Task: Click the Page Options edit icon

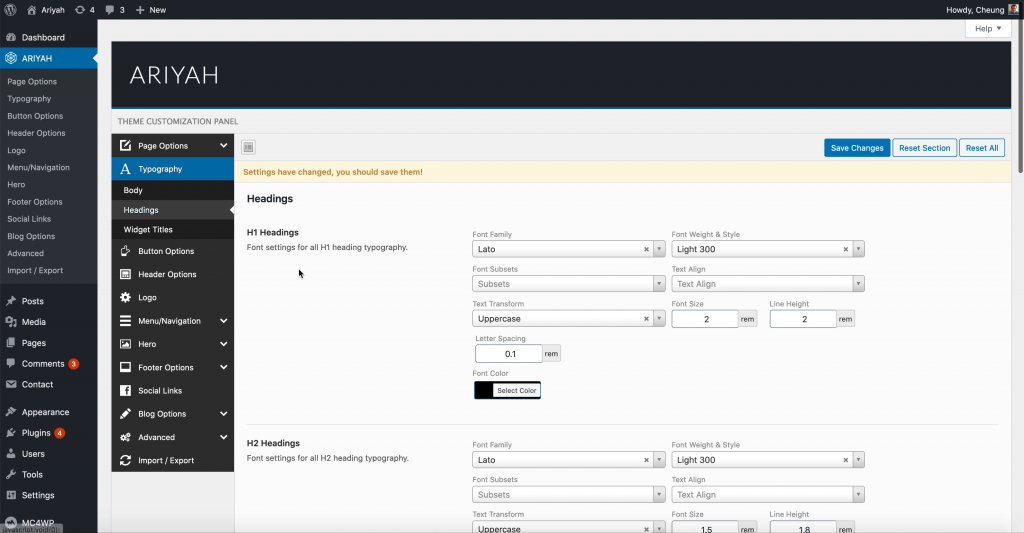Action: point(125,146)
